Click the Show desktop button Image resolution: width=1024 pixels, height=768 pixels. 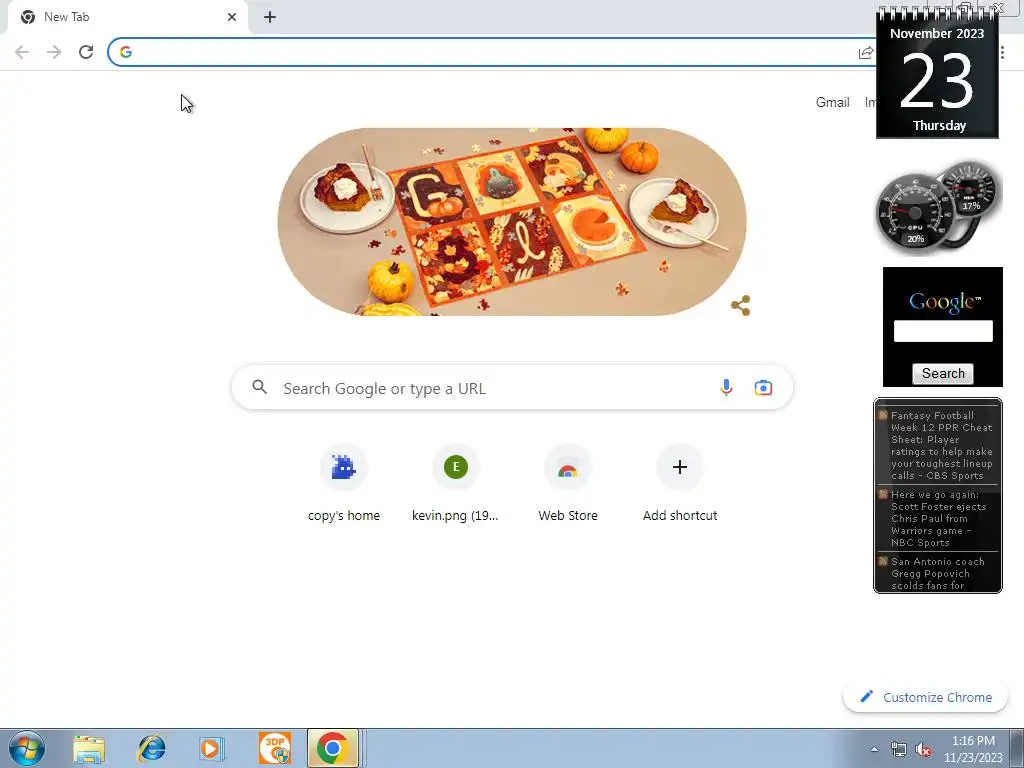coord(1017,748)
